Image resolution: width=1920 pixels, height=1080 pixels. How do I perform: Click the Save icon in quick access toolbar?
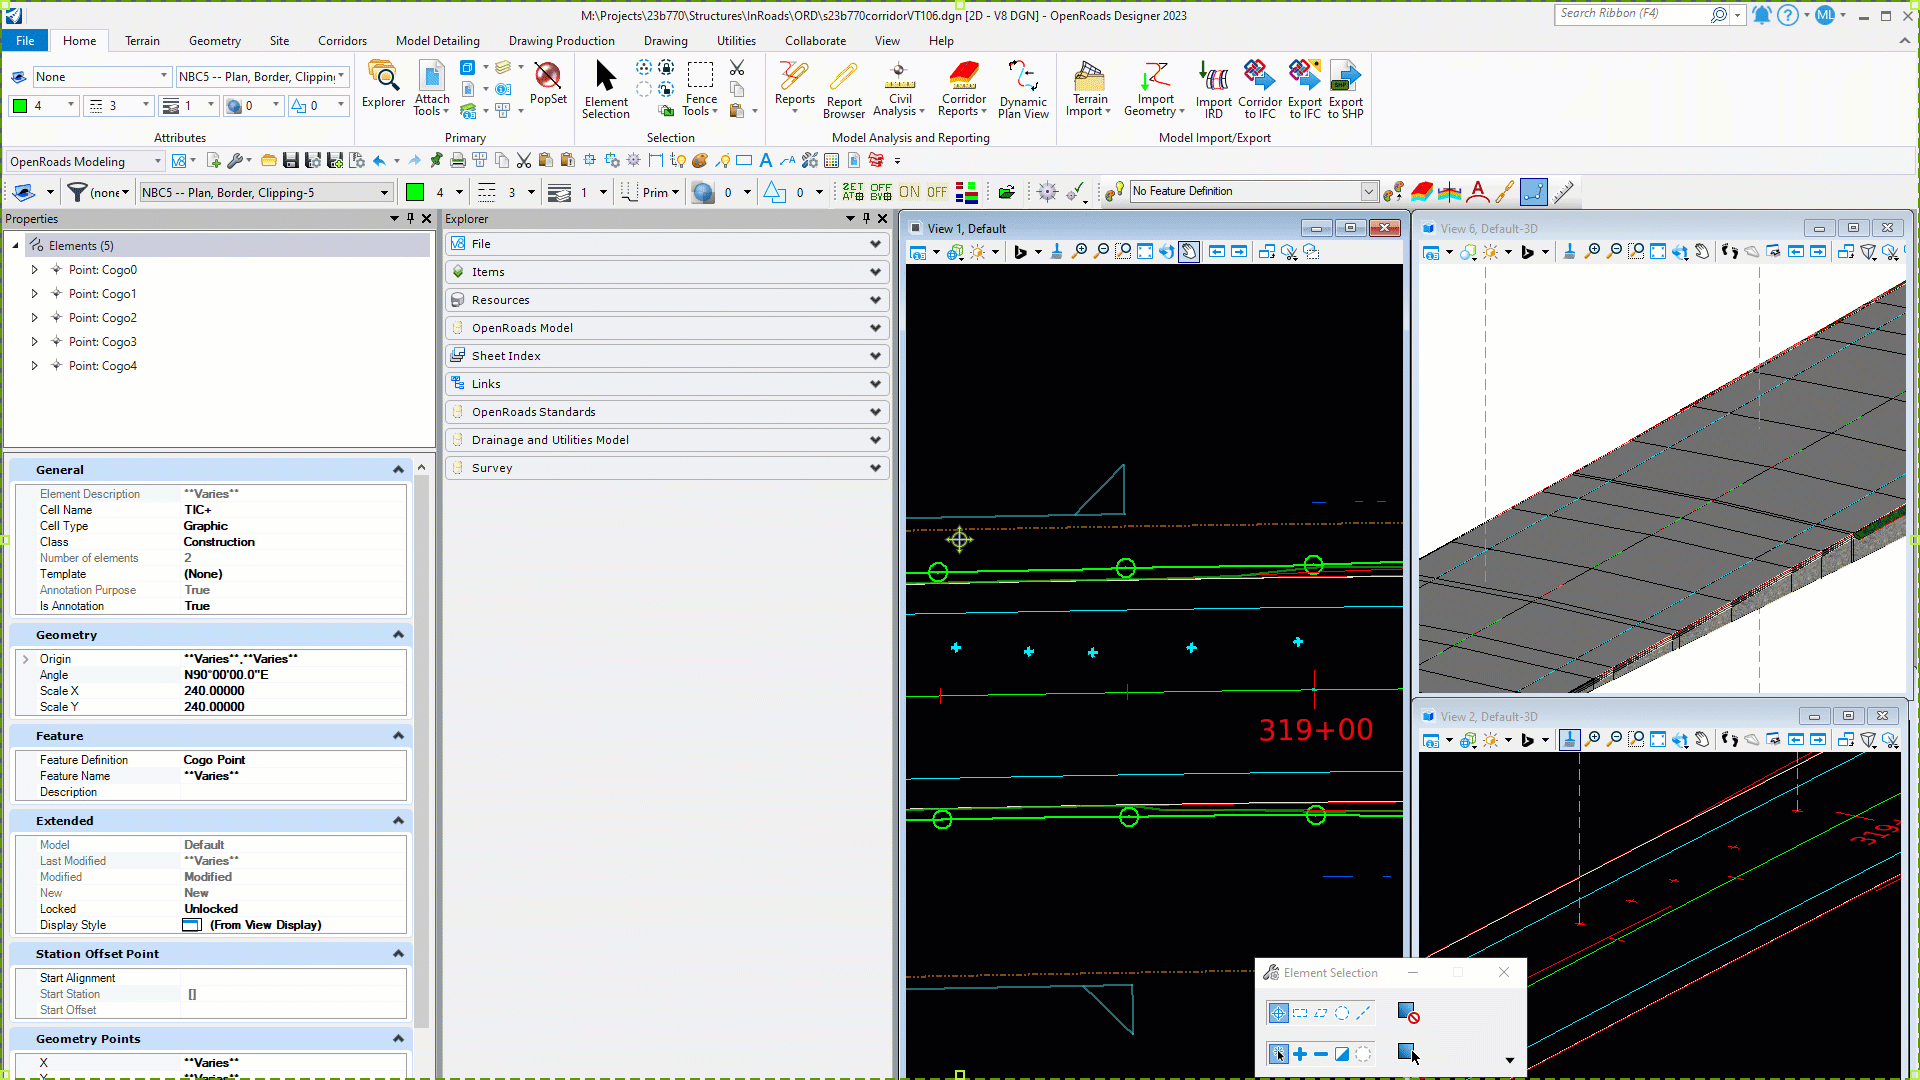[291, 161]
